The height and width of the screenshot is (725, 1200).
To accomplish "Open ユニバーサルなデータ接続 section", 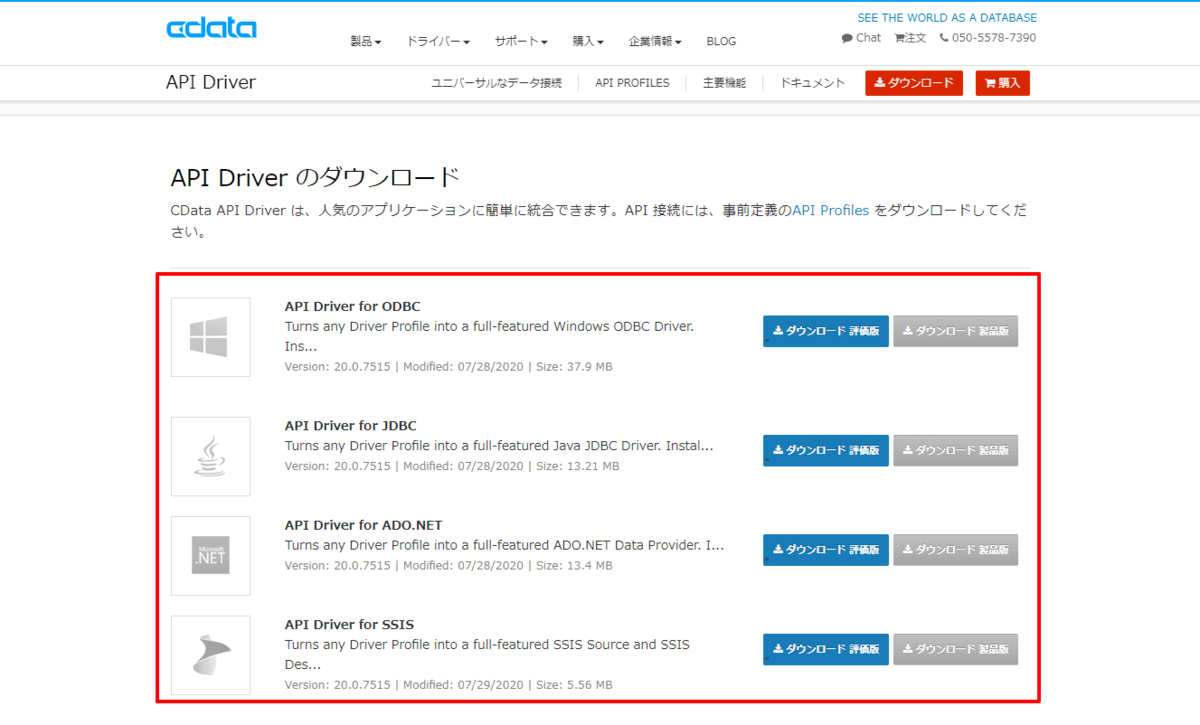I will pyautogui.click(x=496, y=83).
